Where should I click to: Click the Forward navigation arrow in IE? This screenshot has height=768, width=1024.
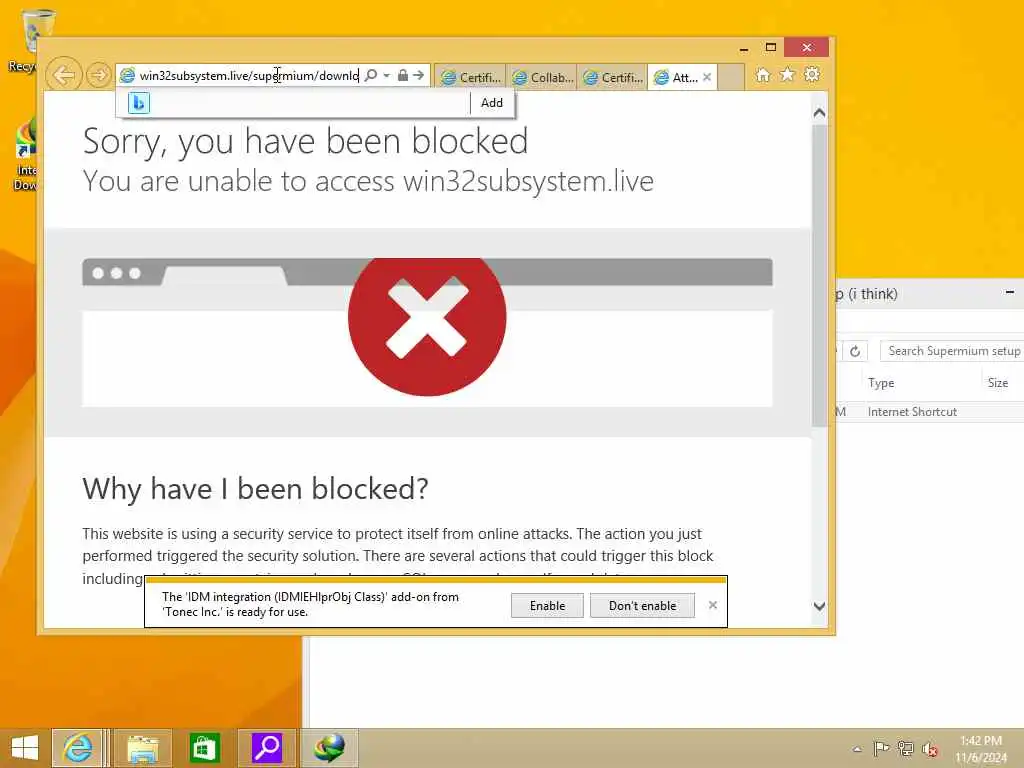[x=99, y=75]
